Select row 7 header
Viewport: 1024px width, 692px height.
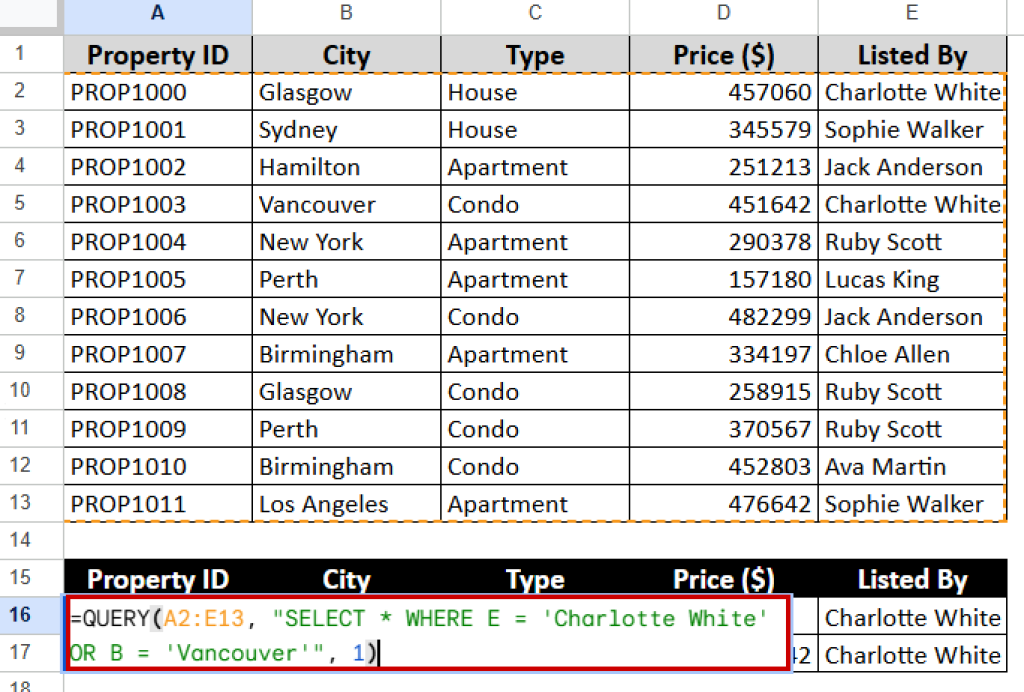pyautogui.click(x=31, y=279)
